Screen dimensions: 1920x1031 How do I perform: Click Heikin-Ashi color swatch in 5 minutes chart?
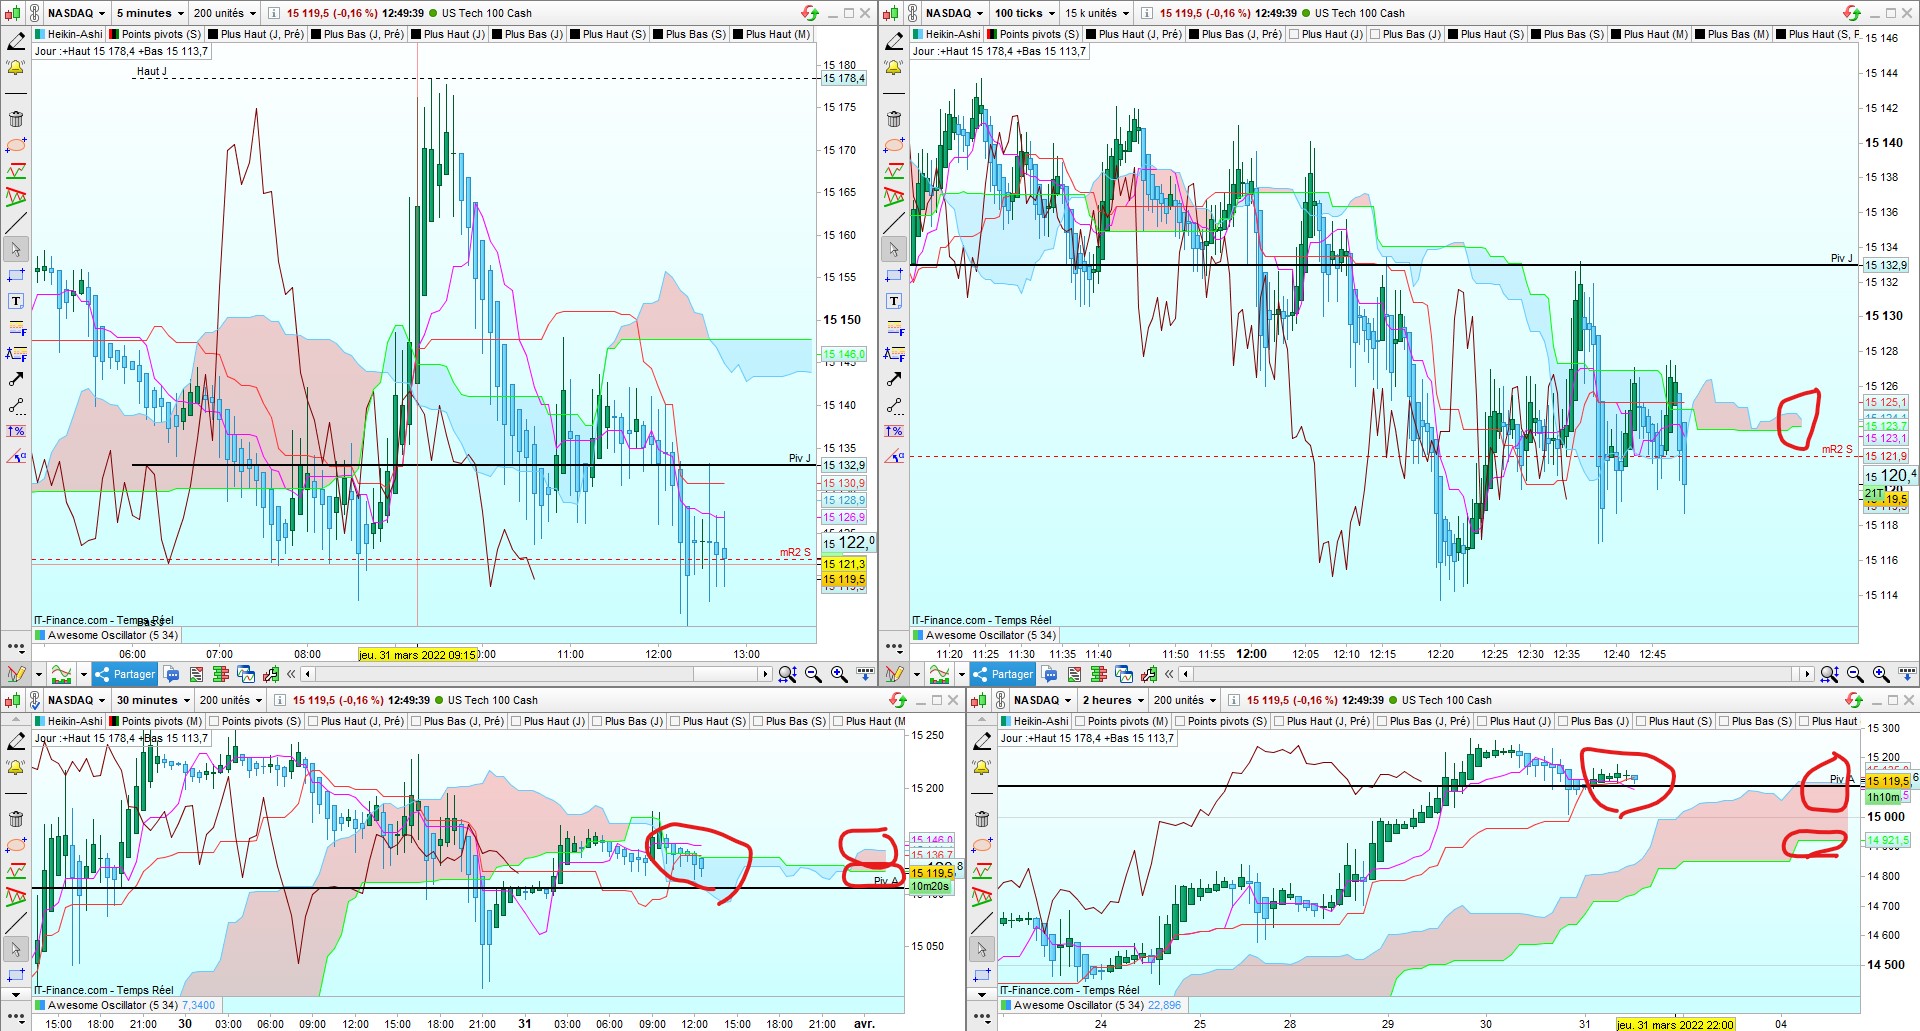click(x=40, y=34)
